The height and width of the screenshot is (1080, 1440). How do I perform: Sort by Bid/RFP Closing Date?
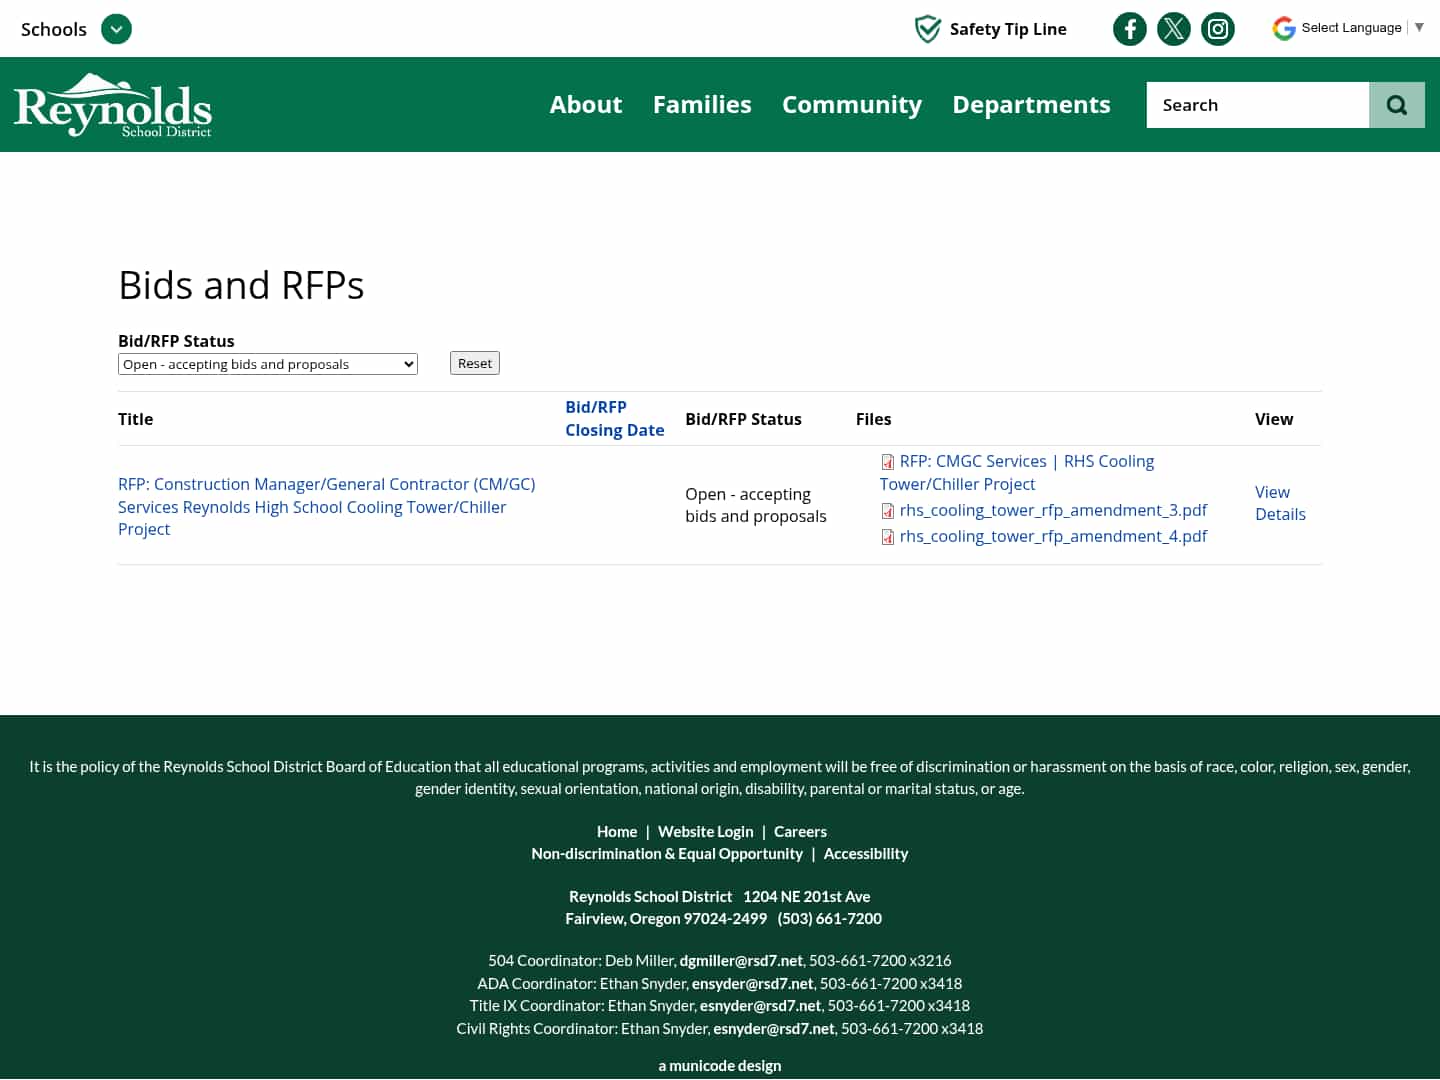[x=614, y=418]
